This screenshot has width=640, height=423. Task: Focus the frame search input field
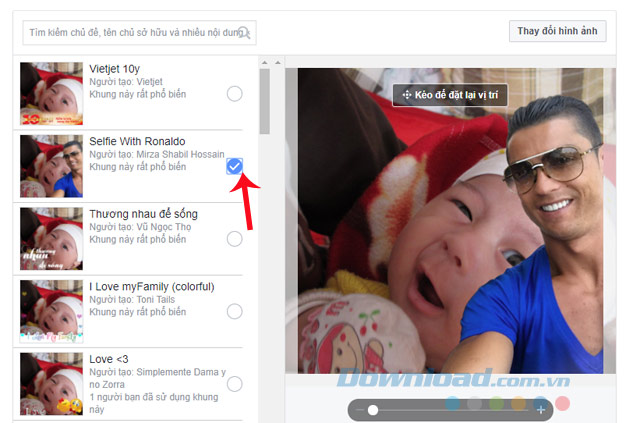(x=139, y=33)
